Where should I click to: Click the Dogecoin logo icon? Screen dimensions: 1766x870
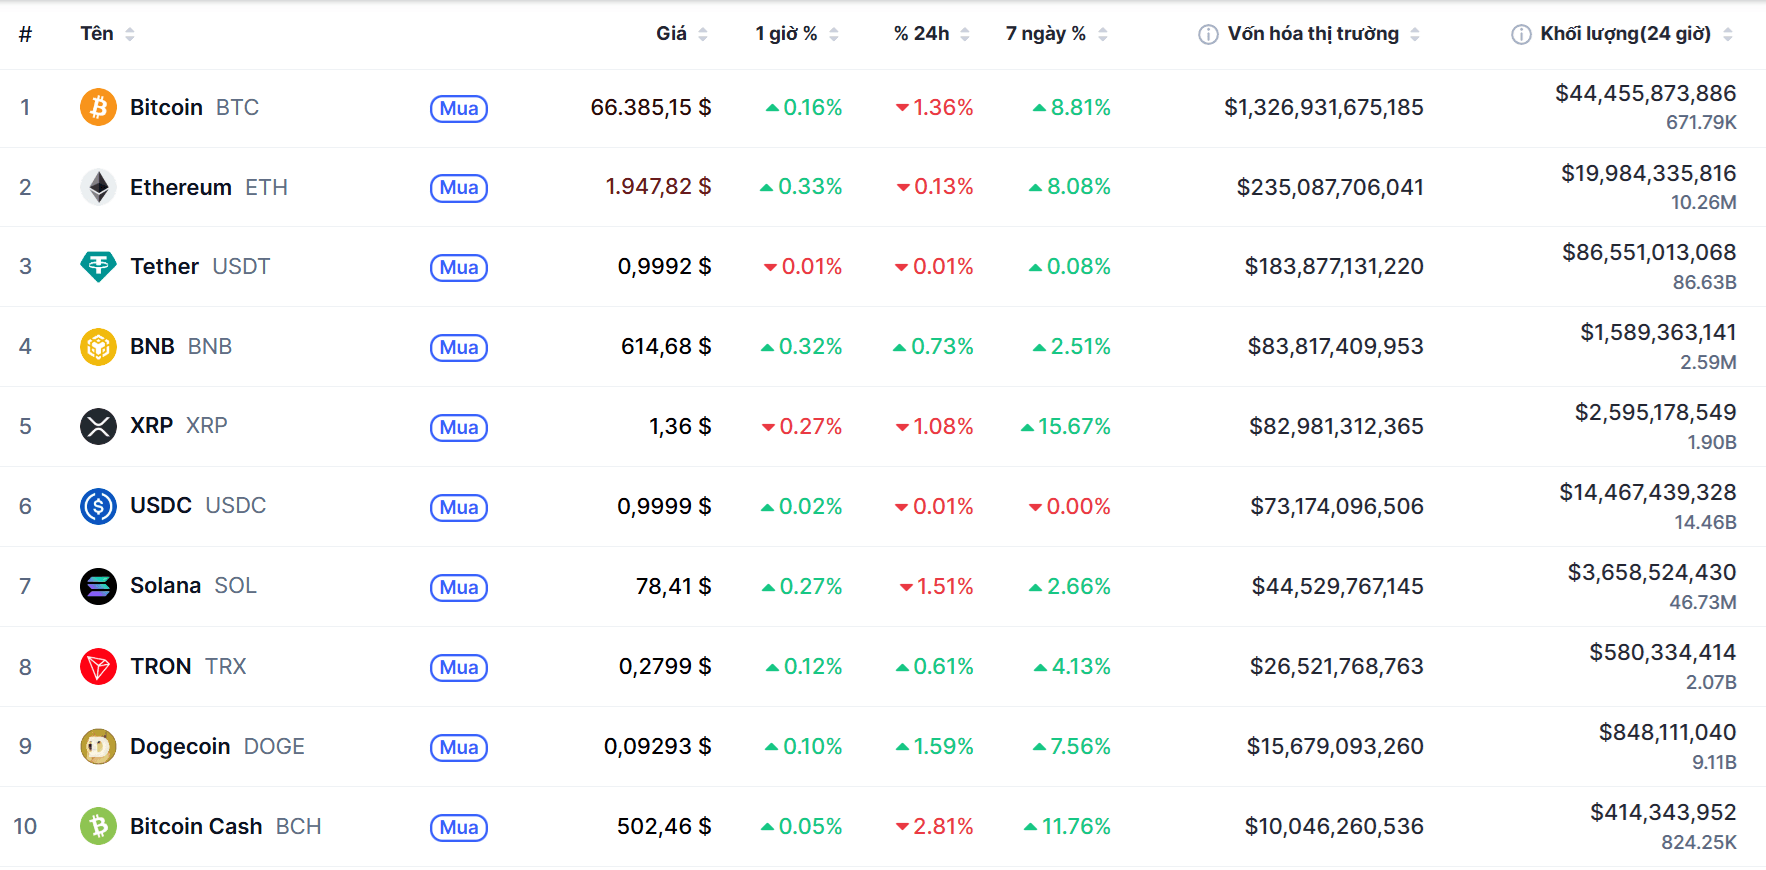[98, 746]
